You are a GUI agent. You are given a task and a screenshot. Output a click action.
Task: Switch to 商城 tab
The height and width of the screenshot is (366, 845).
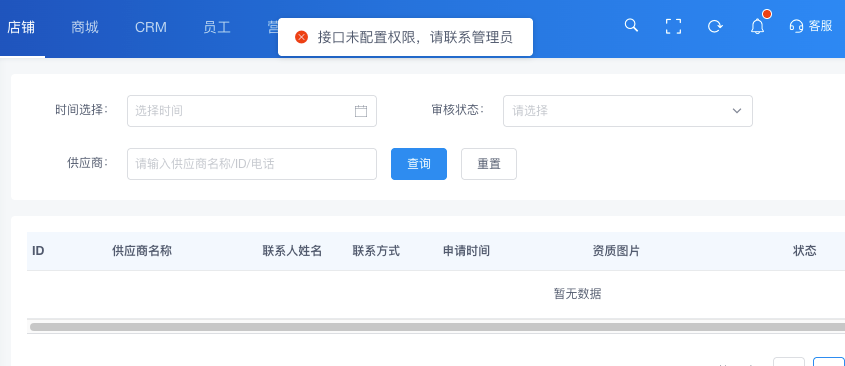pos(85,27)
